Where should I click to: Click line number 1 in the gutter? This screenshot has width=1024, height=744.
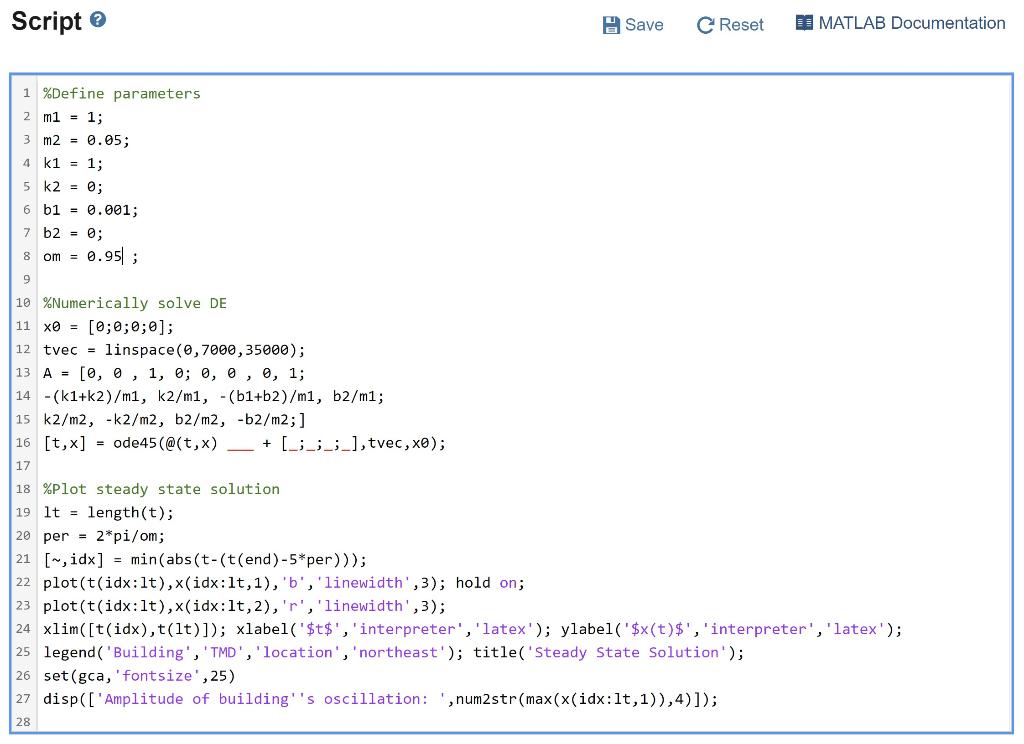26,93
